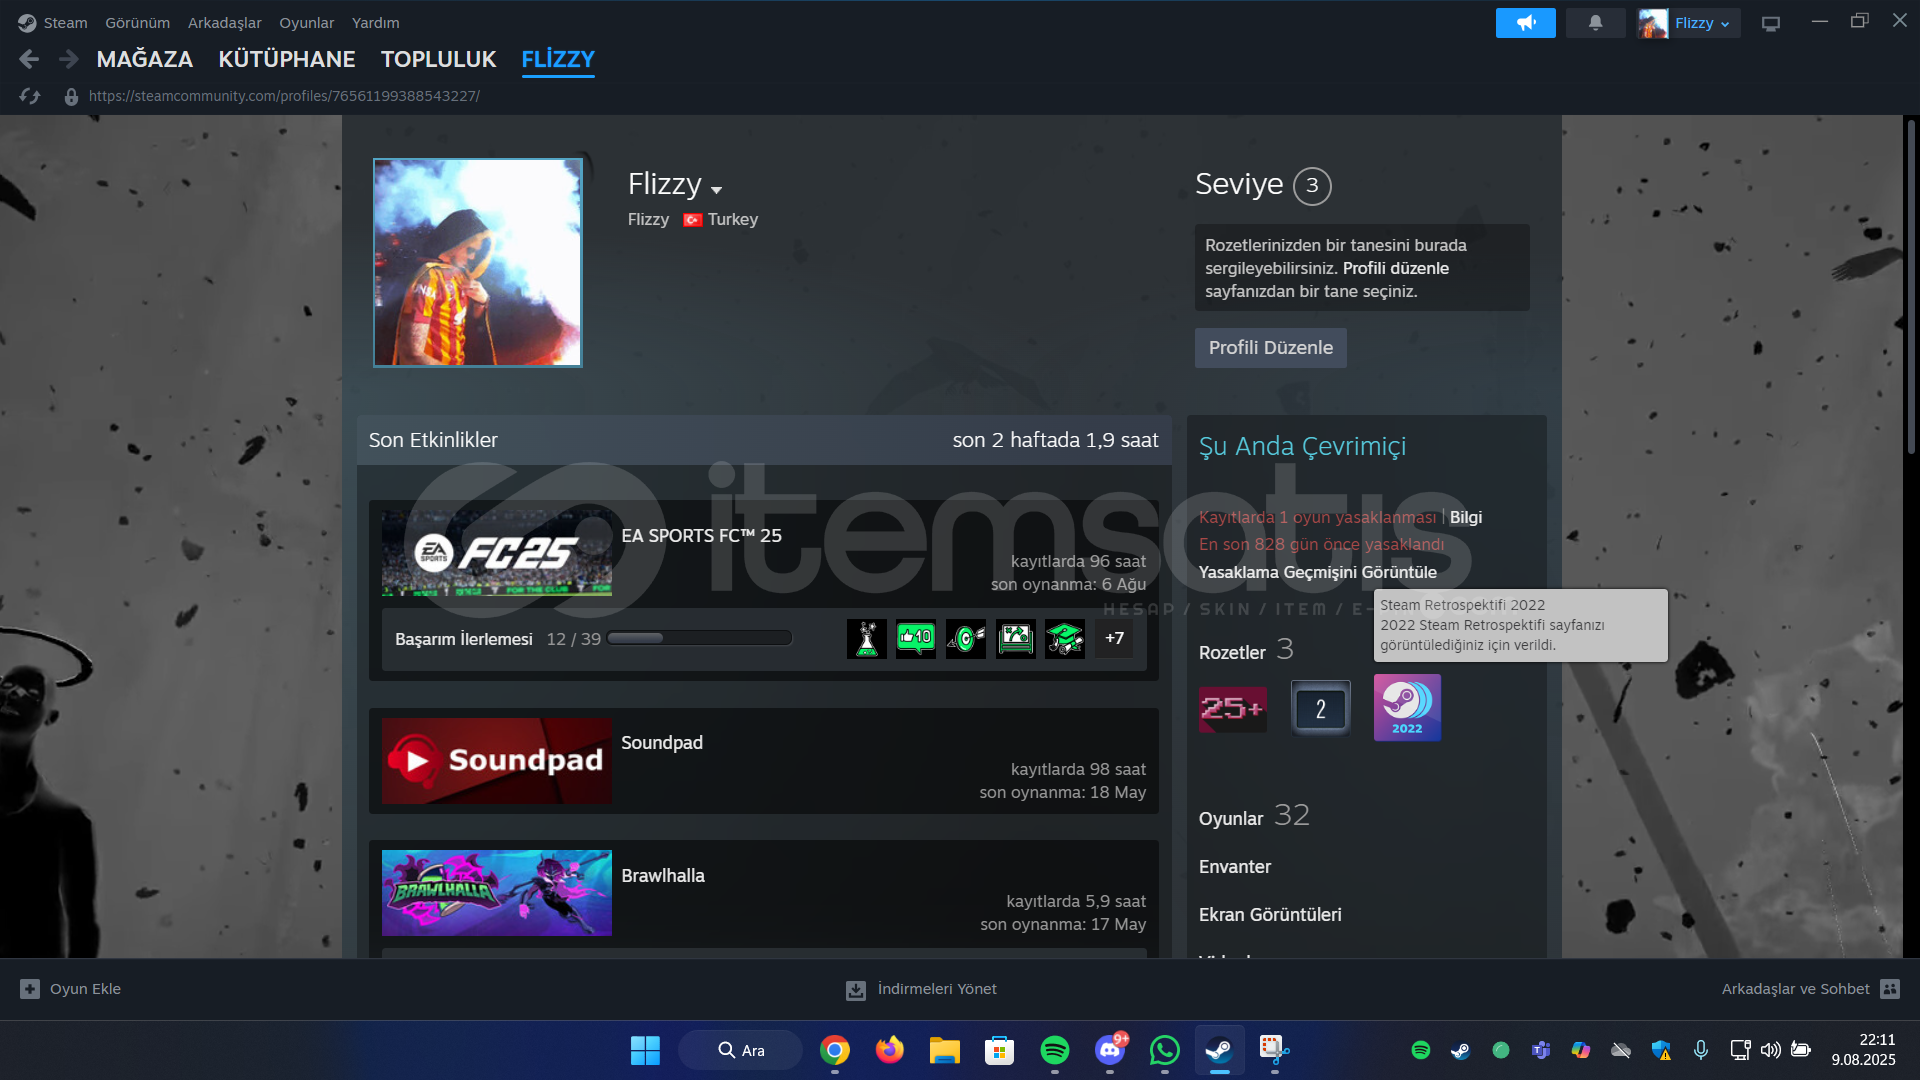Image resolution: width=1920 pixels, height=1080 pixels.
Task: Open WhatsApp from the taskbar
Action: point(1165,1050)
